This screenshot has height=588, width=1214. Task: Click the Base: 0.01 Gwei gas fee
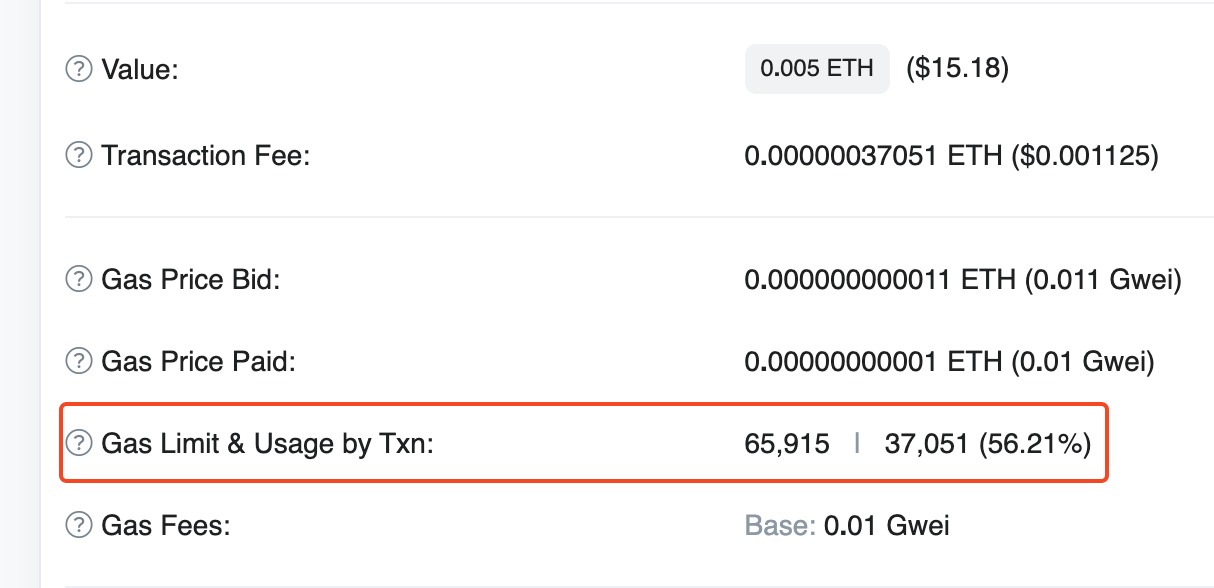(x=847, y=525)
